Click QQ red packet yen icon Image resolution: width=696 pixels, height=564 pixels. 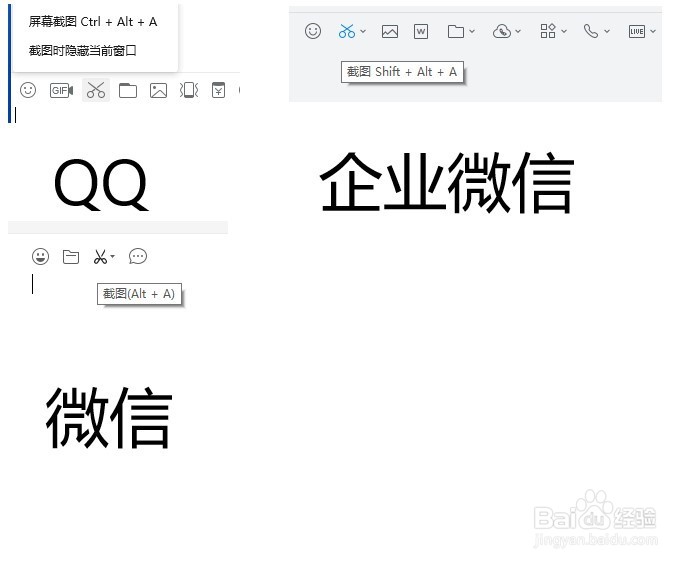click(x=218, y=90)
